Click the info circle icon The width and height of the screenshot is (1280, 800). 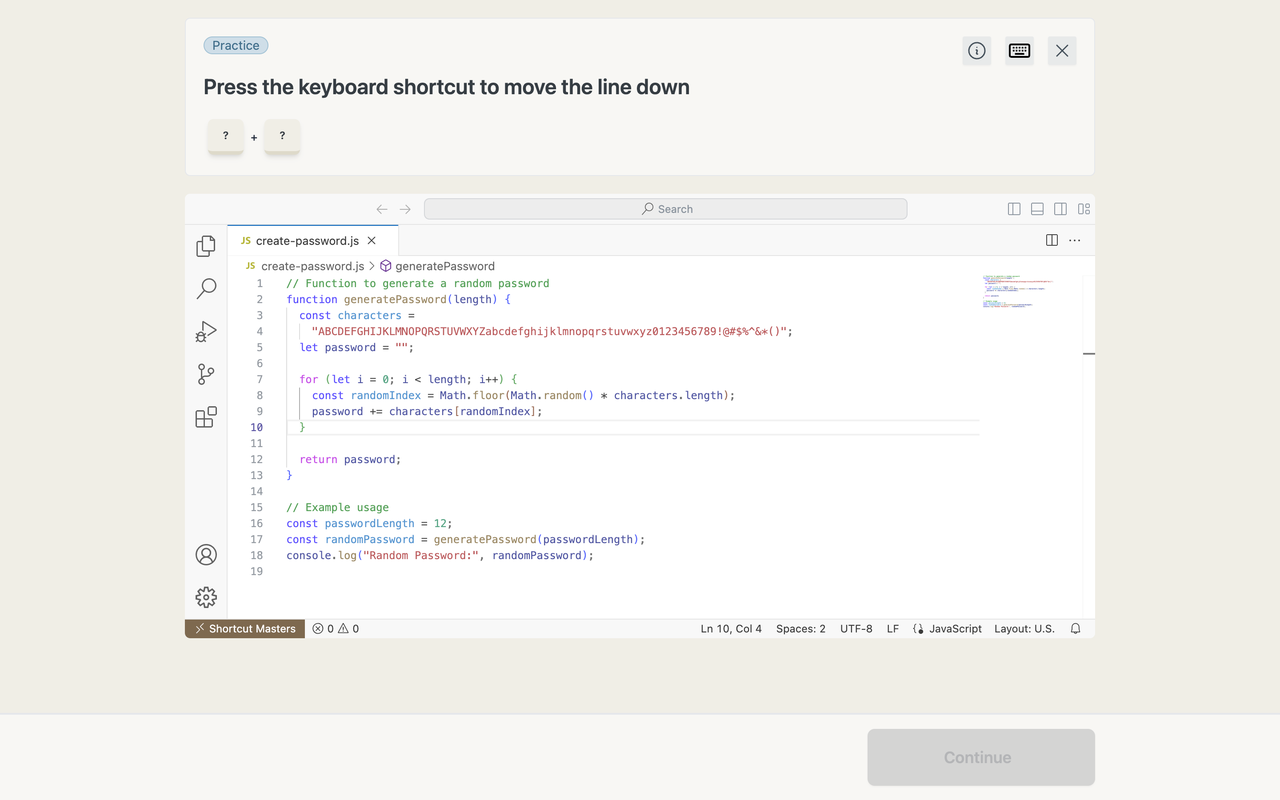click(x=977, y=51)
